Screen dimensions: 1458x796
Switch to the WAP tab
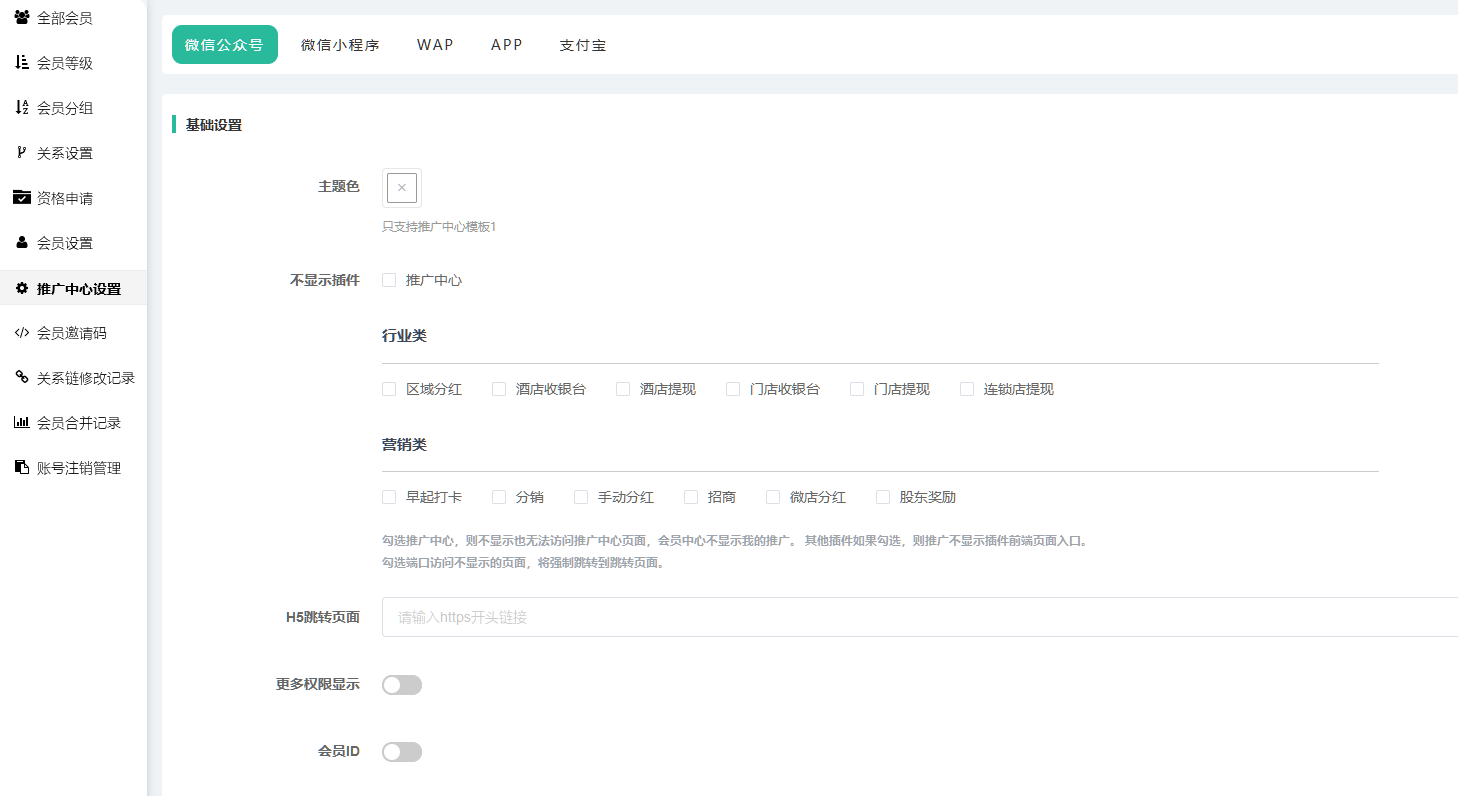click(435, 45)
